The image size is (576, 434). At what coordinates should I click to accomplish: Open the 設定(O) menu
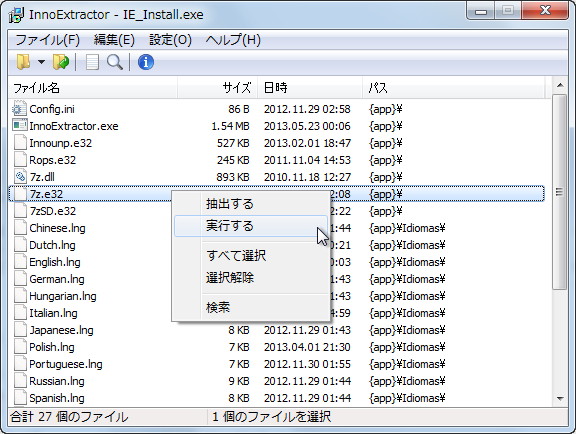click(170, 40)
